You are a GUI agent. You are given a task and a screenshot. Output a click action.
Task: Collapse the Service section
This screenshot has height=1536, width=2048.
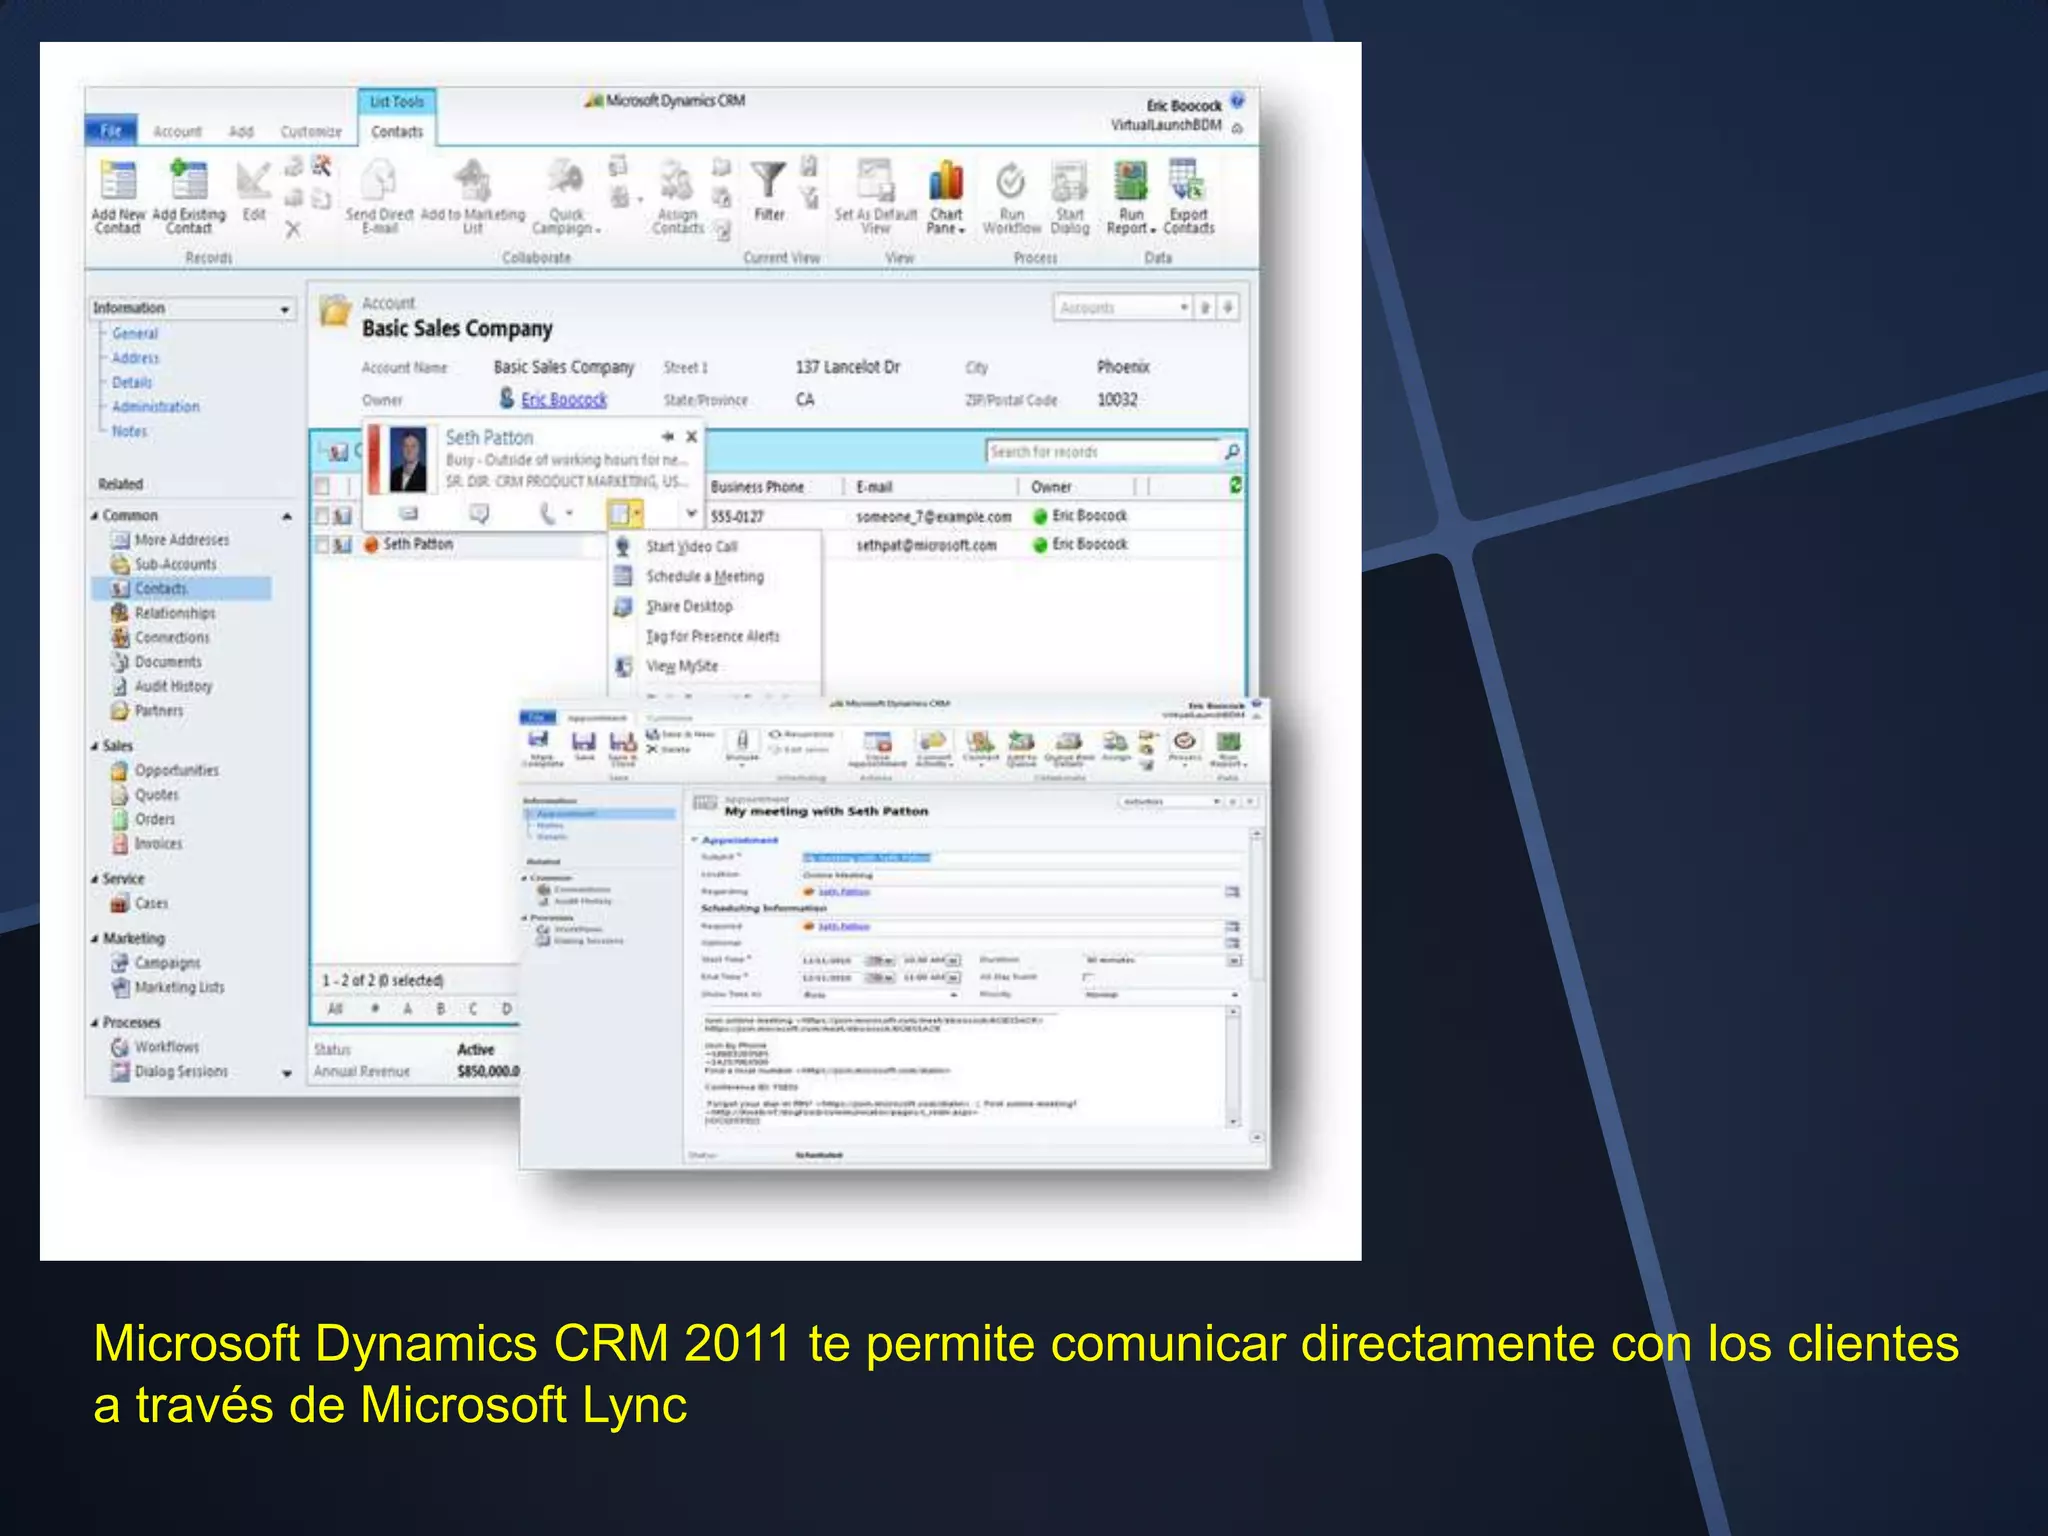(x=95, y=879)
